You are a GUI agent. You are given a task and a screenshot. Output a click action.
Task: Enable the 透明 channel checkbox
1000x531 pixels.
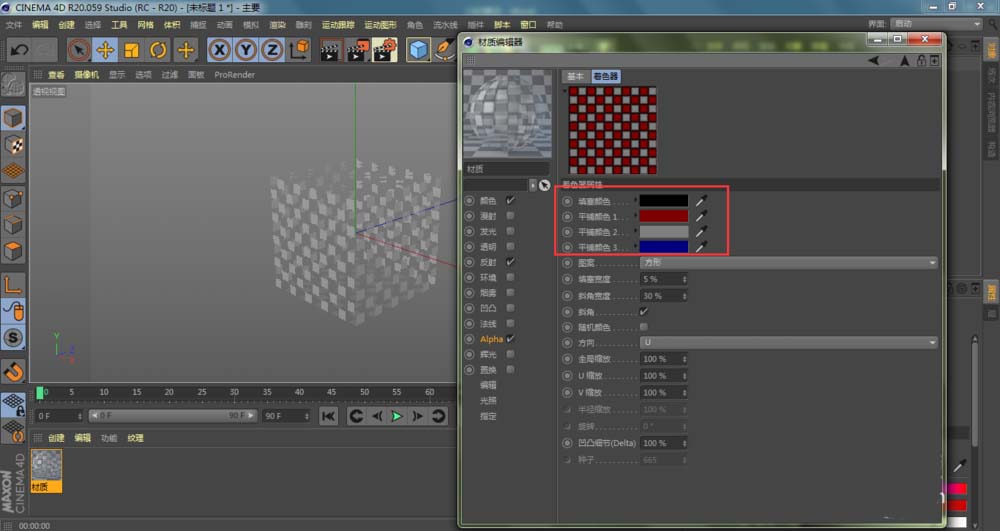(510, 247)
